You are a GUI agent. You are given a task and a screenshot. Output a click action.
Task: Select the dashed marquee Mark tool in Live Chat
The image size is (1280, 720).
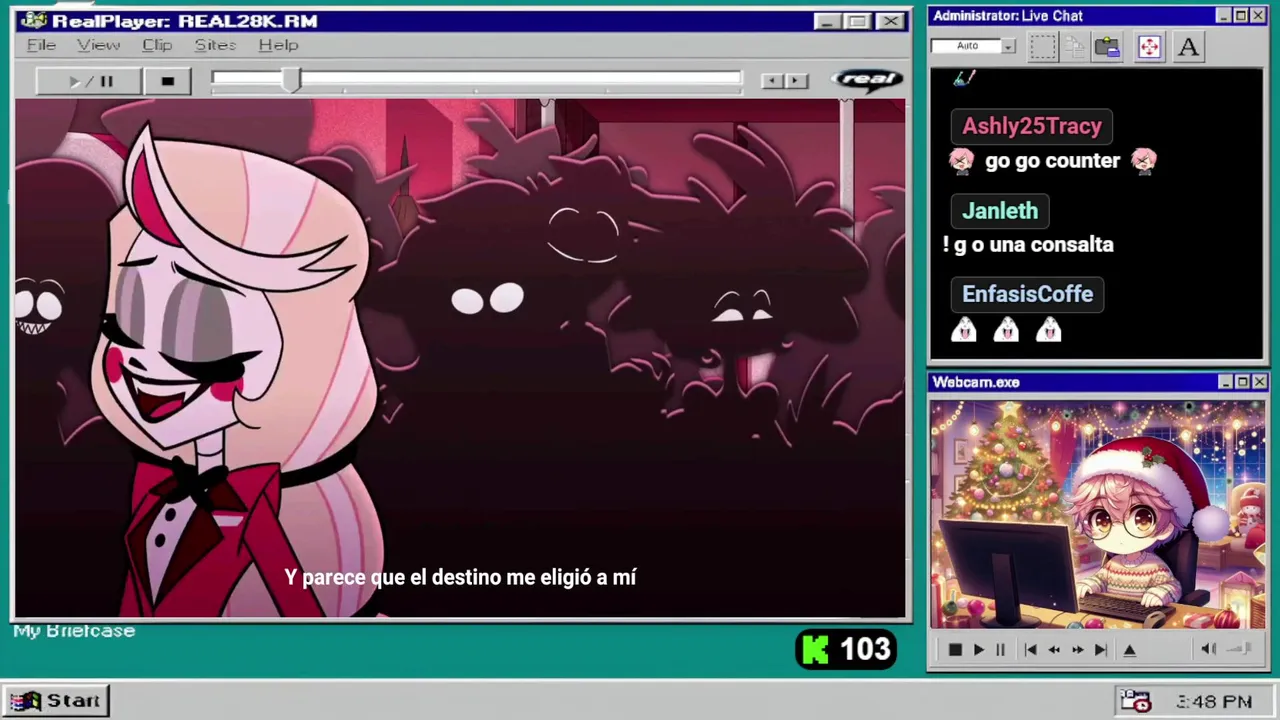coord(1042,47)
